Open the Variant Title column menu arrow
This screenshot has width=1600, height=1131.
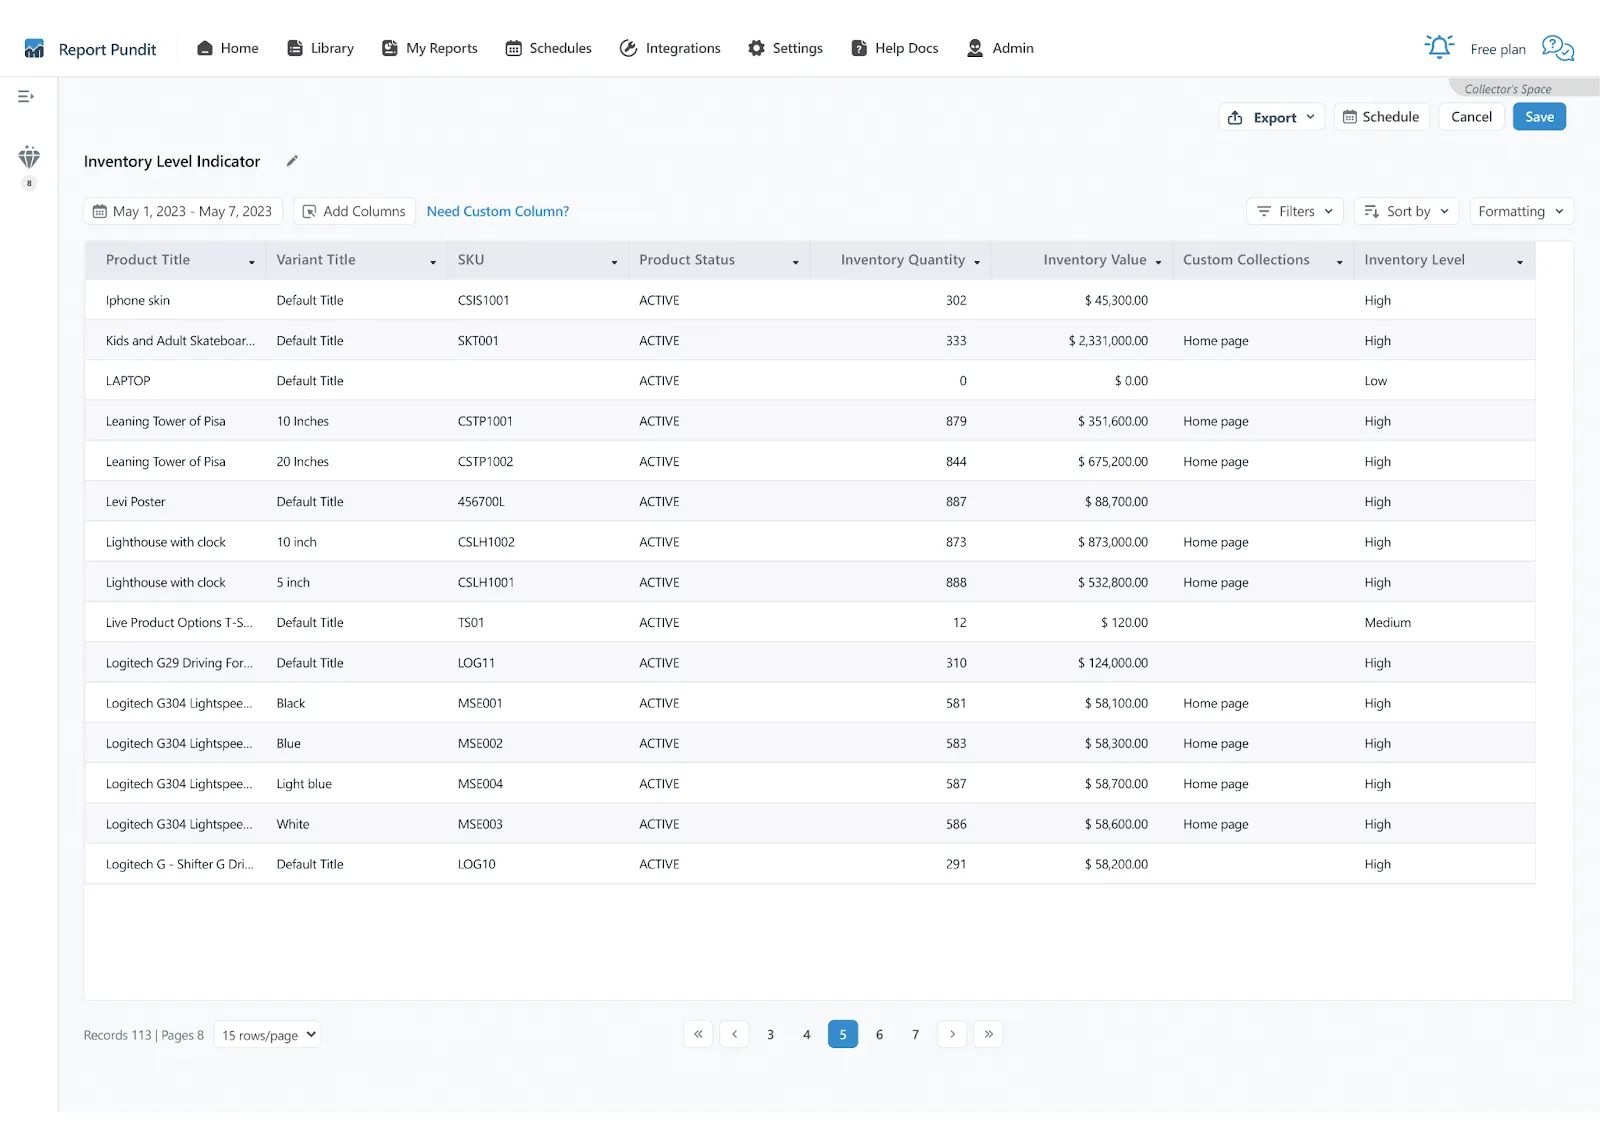point(433,262)
